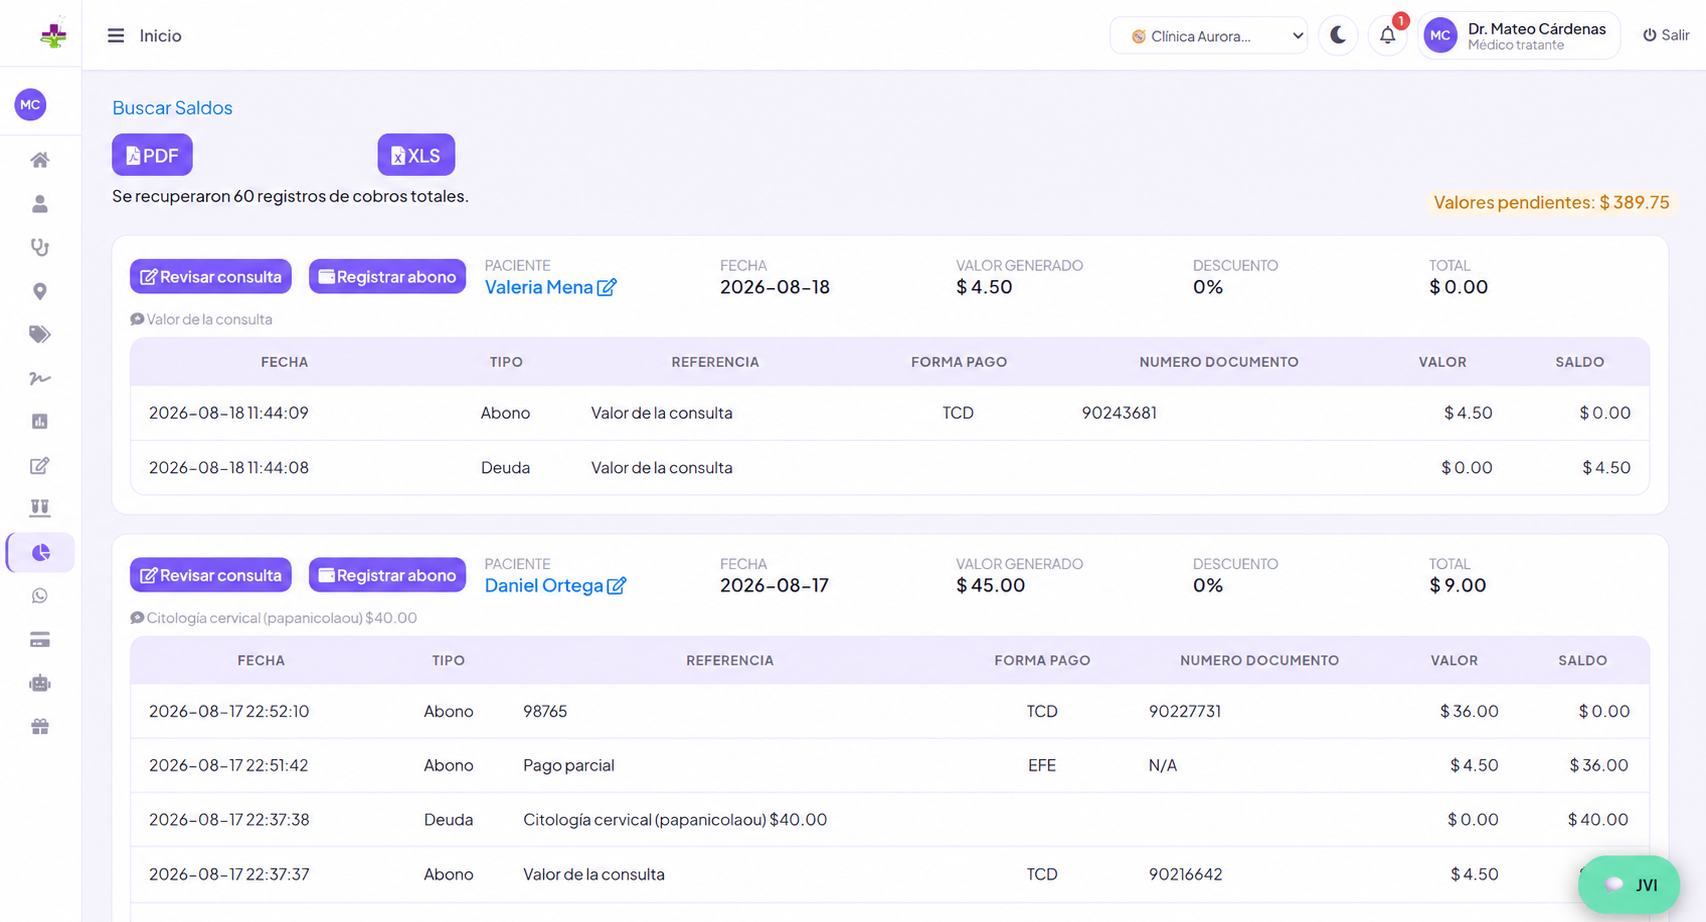
Task: Click the Citología cervical $40.00 comment note
Action: pos(274,618)
